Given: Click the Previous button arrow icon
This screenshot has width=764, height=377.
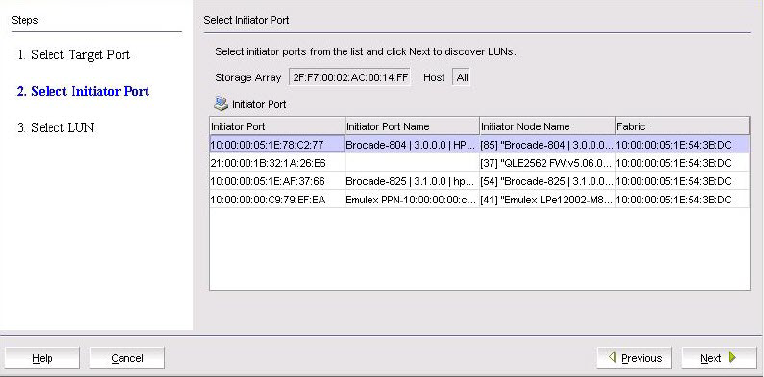Looking at the screenshot, I should (x=612, y=358).
